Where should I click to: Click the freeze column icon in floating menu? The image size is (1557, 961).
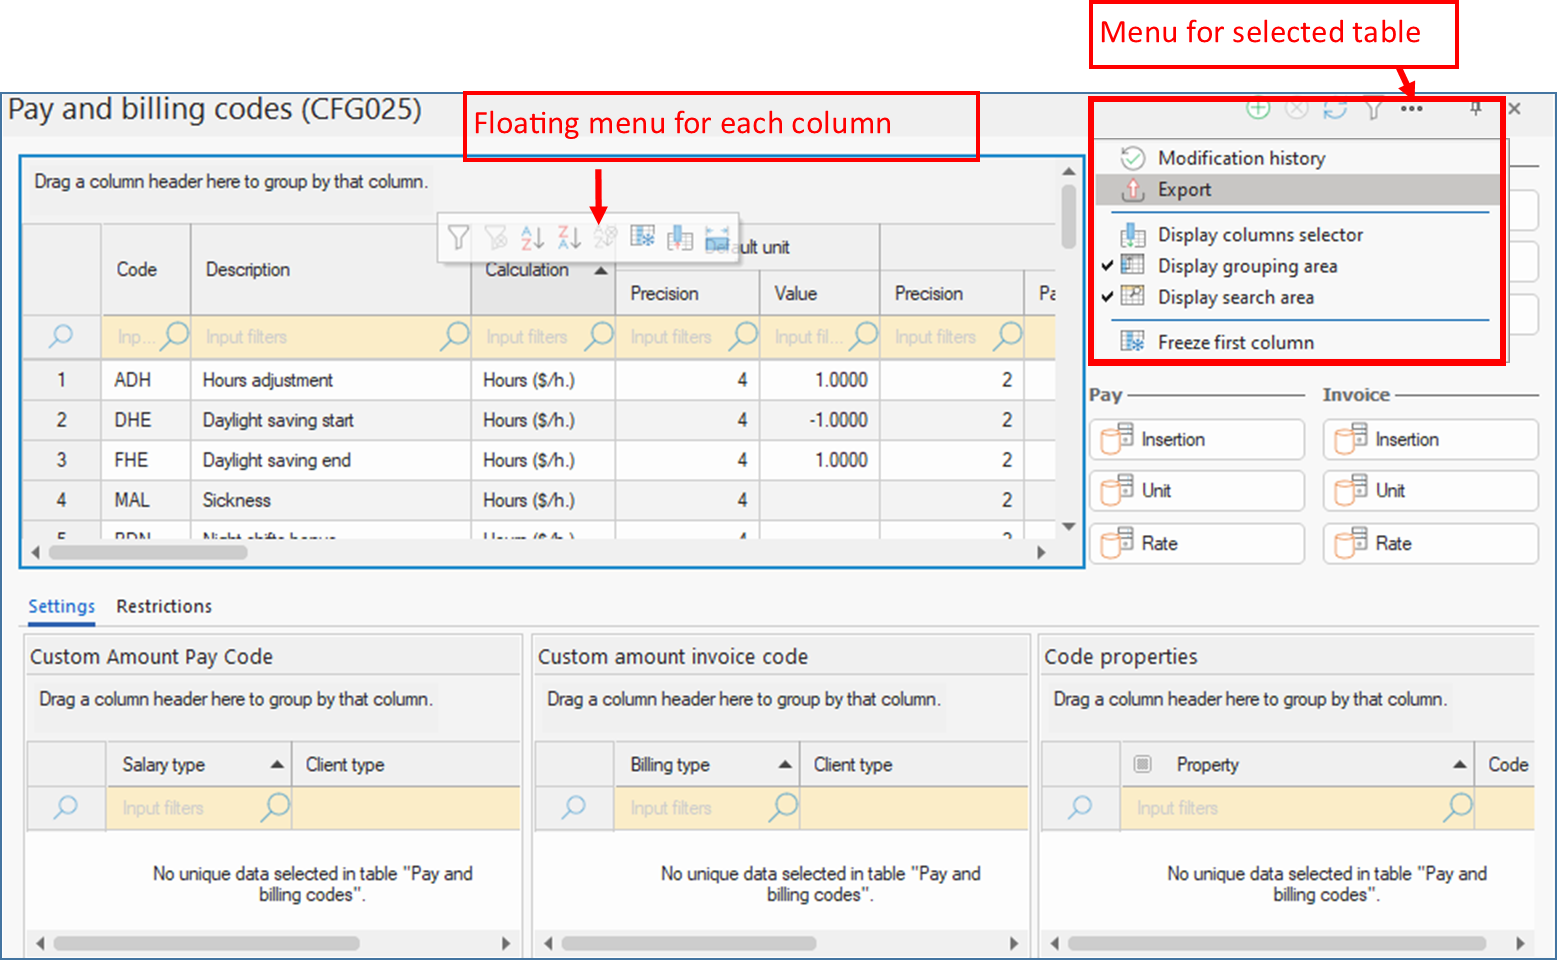[x=642, y=237]
